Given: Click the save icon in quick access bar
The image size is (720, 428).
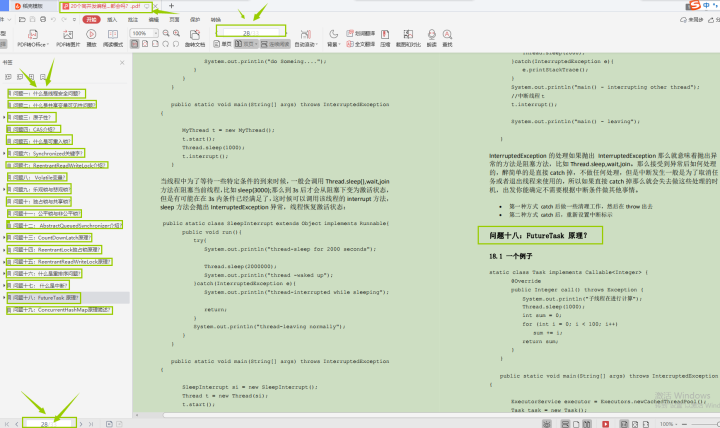Looking at the screenshot, I should [x=33, y=20].
